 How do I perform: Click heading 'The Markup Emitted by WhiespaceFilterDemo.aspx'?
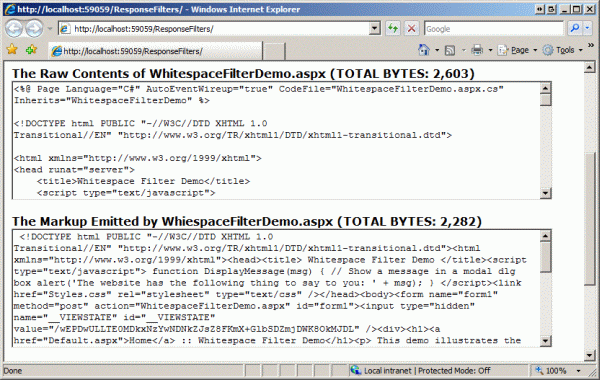173,222
